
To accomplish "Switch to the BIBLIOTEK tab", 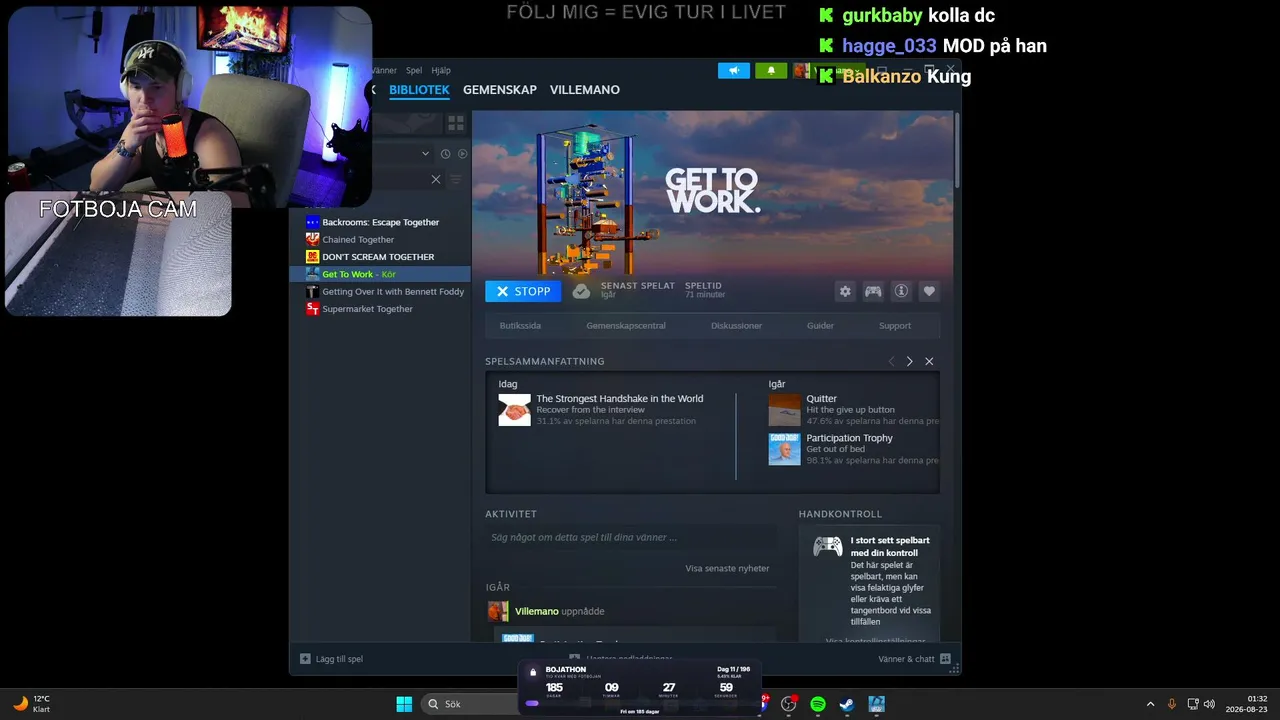I will [419, 90].
